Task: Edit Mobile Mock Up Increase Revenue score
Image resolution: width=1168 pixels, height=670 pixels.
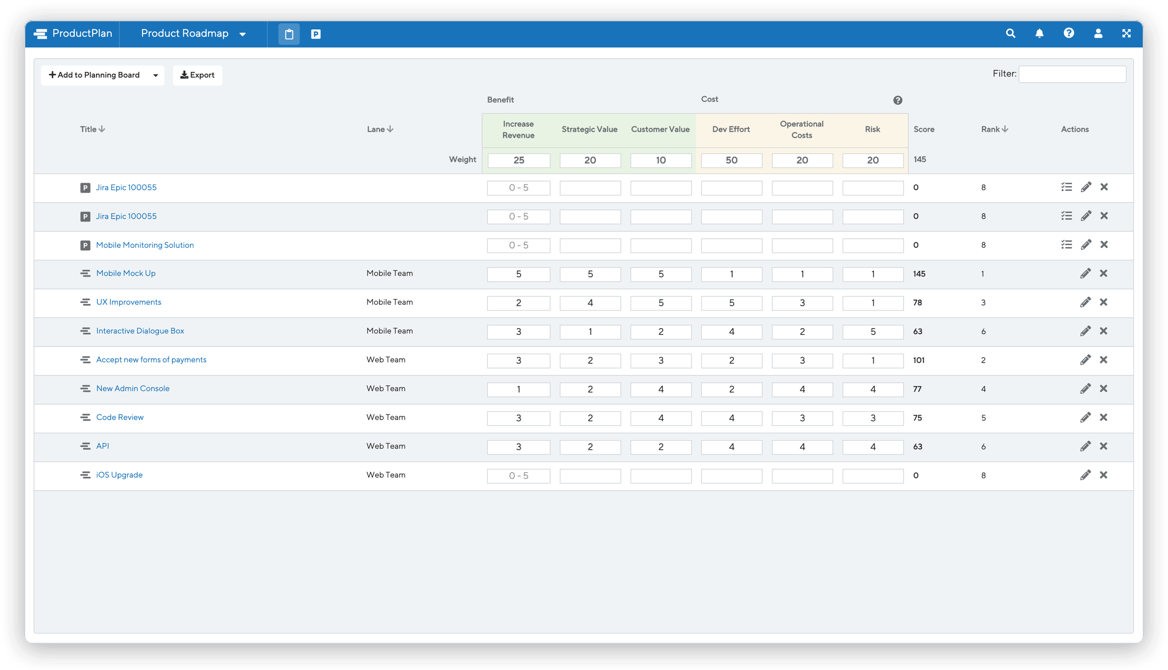Action: [x=518, y=274]
